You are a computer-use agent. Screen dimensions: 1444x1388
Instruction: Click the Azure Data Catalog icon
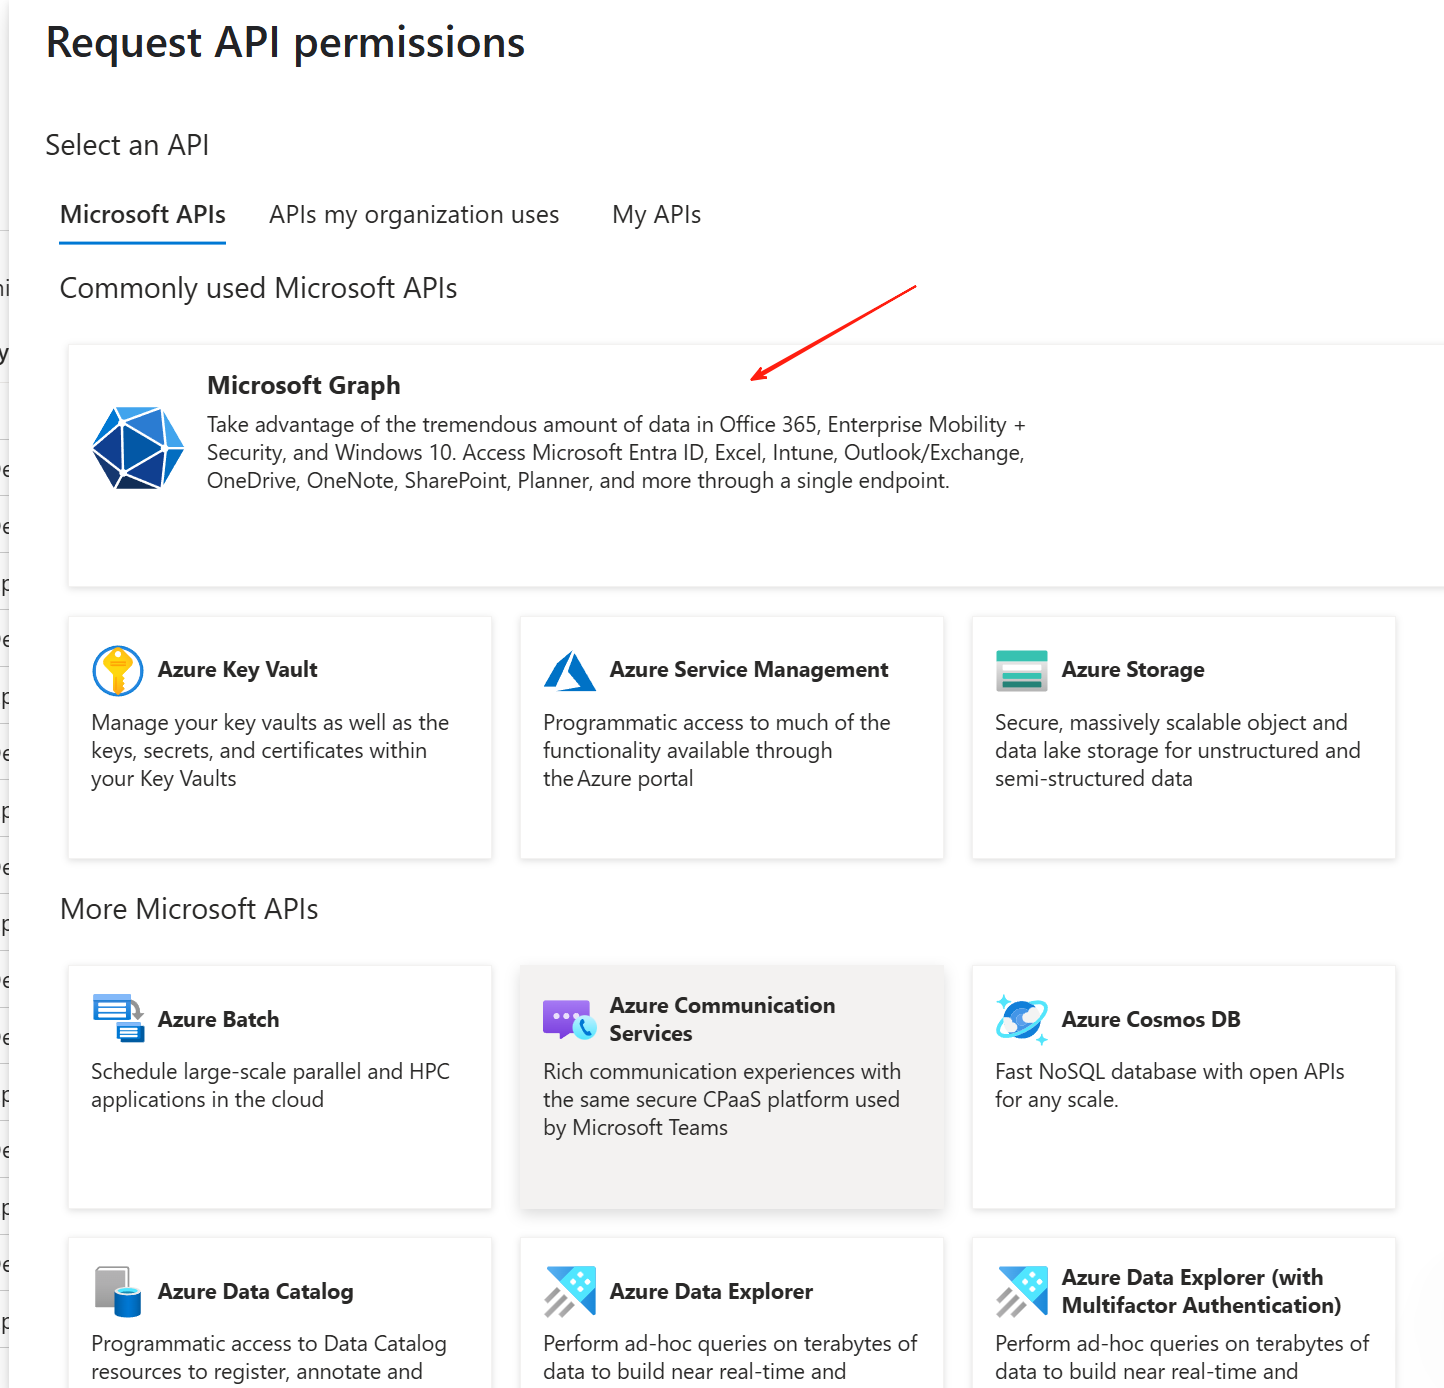coord(118,1291)
